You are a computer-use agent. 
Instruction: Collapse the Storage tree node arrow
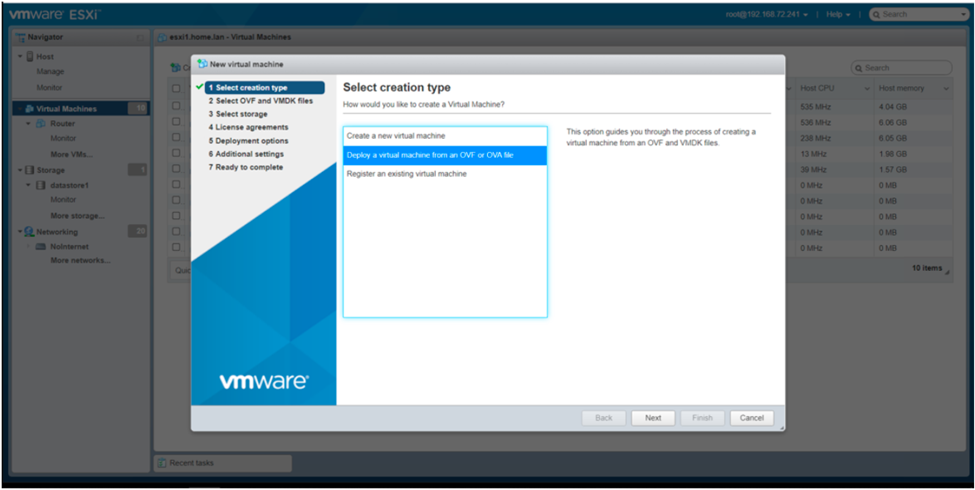click(21, 170)
